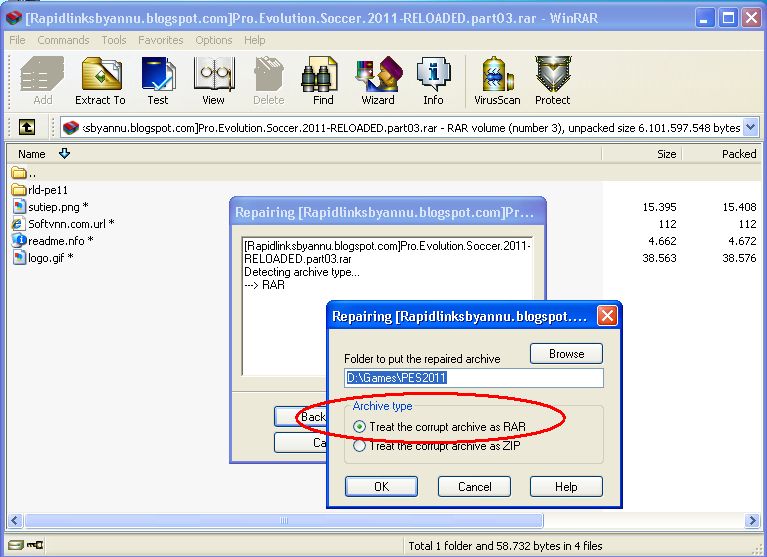The width and height of the screenshot is (767, 557).
Task: Go up one folder level arrow
Action: tap(27, 128)
